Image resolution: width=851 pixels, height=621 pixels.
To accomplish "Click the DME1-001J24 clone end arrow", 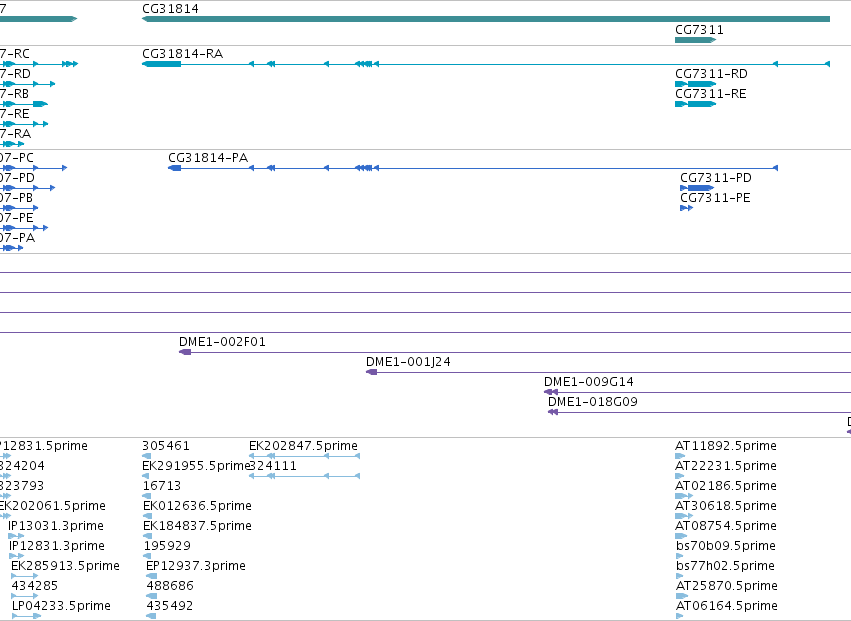I will point(372,372).
